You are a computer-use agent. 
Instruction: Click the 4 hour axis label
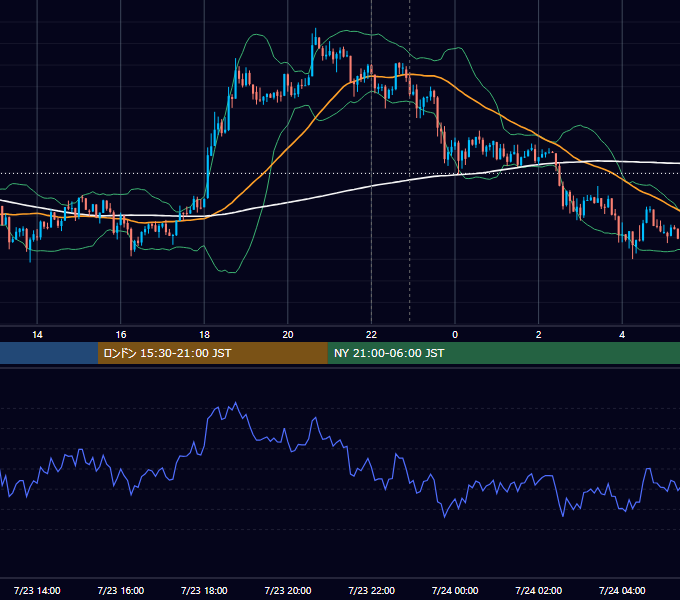tap(622, 335)
